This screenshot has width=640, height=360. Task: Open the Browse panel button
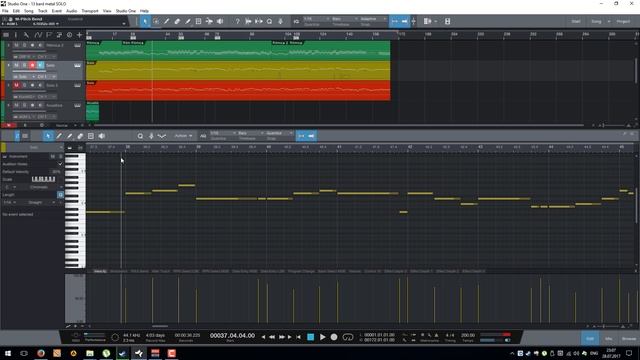(629, 338)
